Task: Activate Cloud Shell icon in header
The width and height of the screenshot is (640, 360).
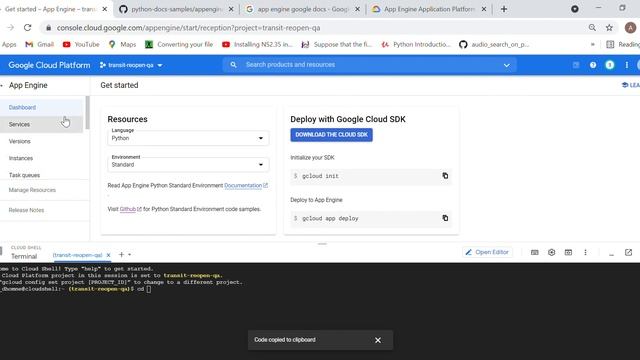Action: [576, 65]
